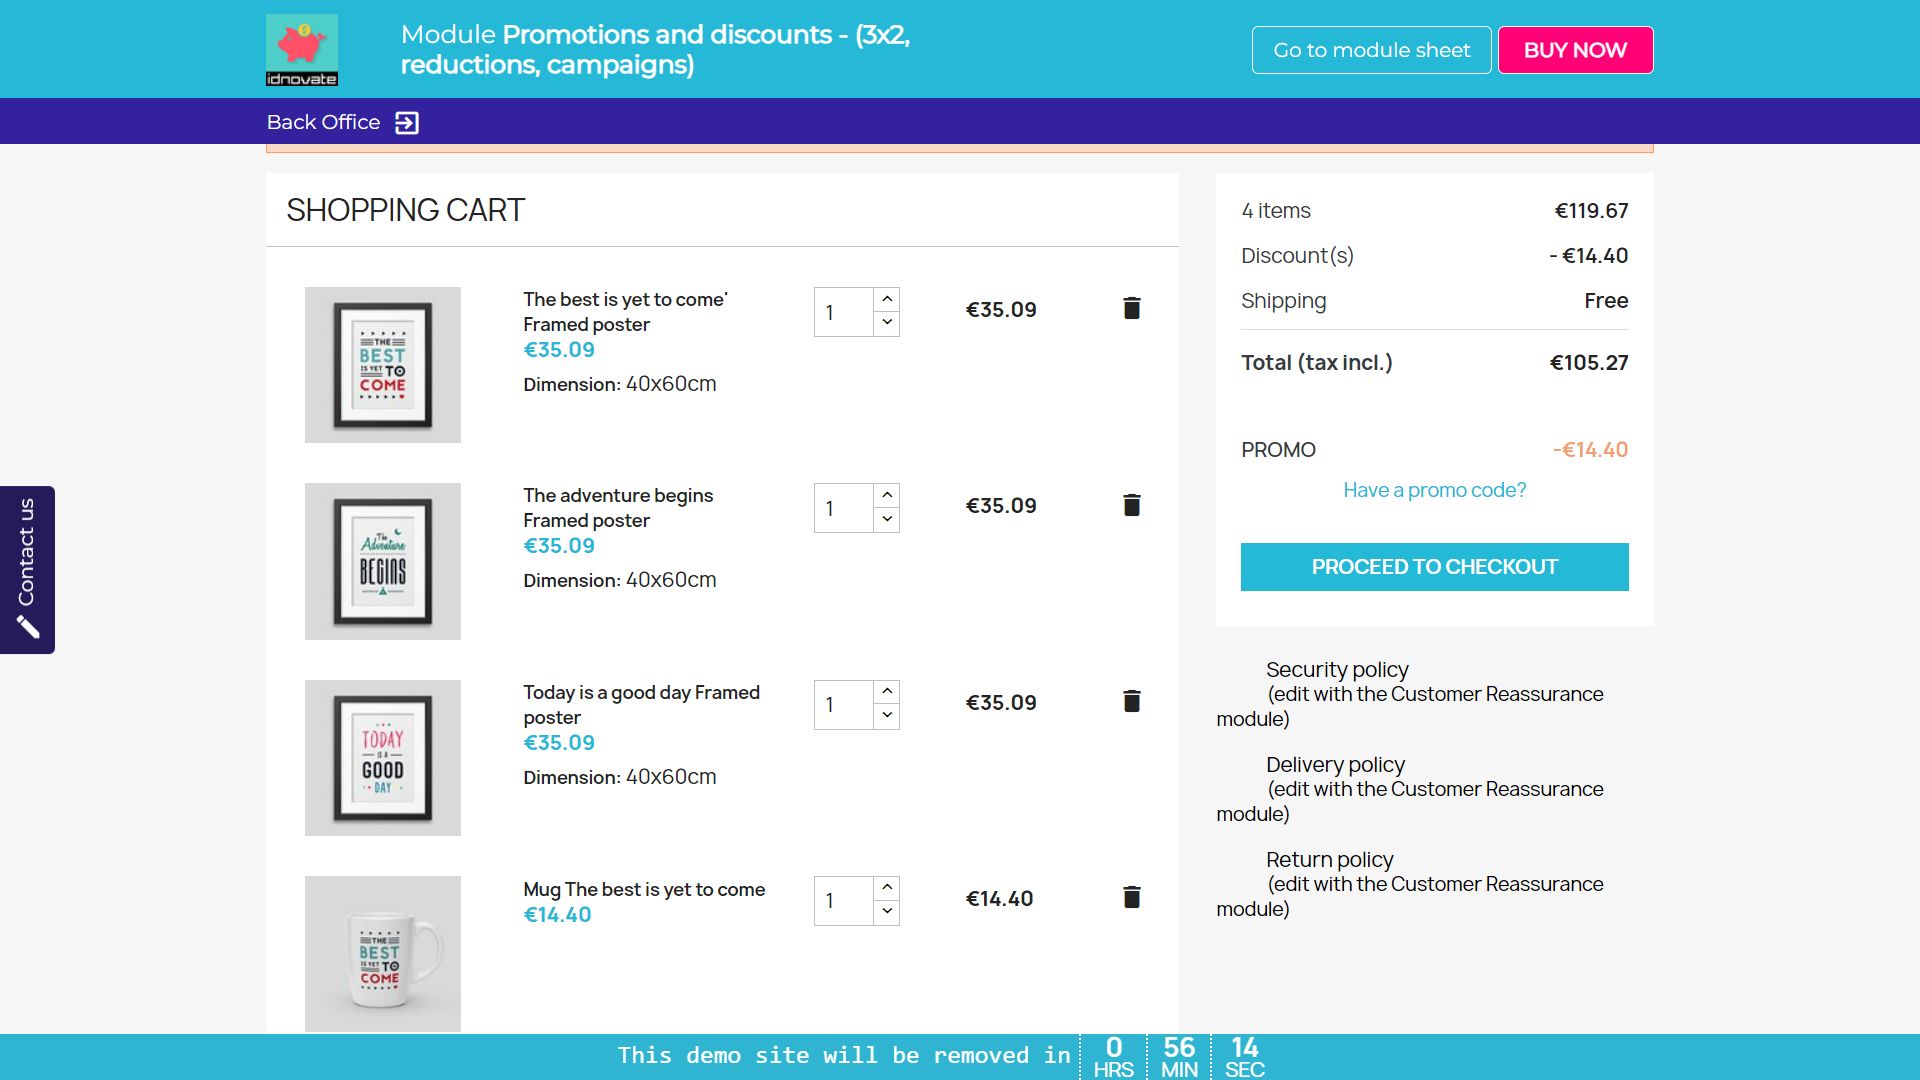Click the Back Office exit arrow icon
Screen dimensions: 1920x1080
click(x=407, y=123)
